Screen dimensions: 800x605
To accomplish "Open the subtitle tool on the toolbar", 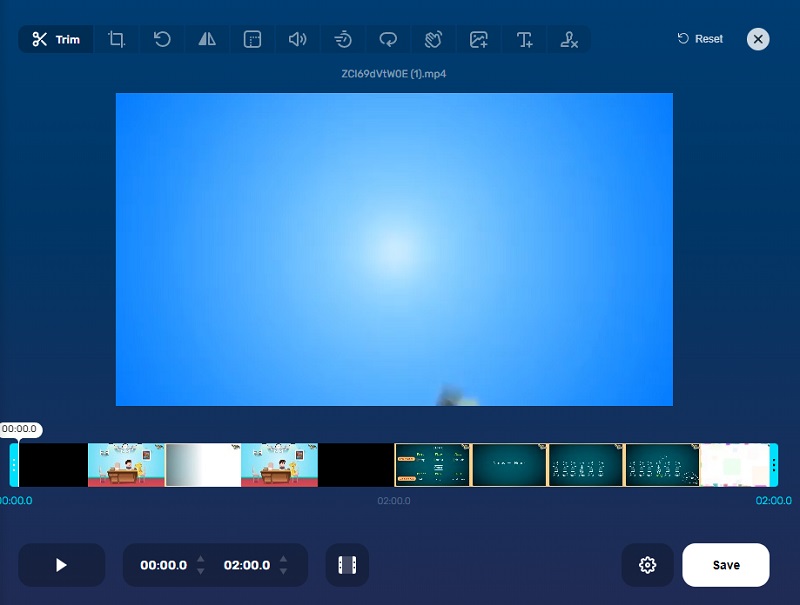I will 252,39.
